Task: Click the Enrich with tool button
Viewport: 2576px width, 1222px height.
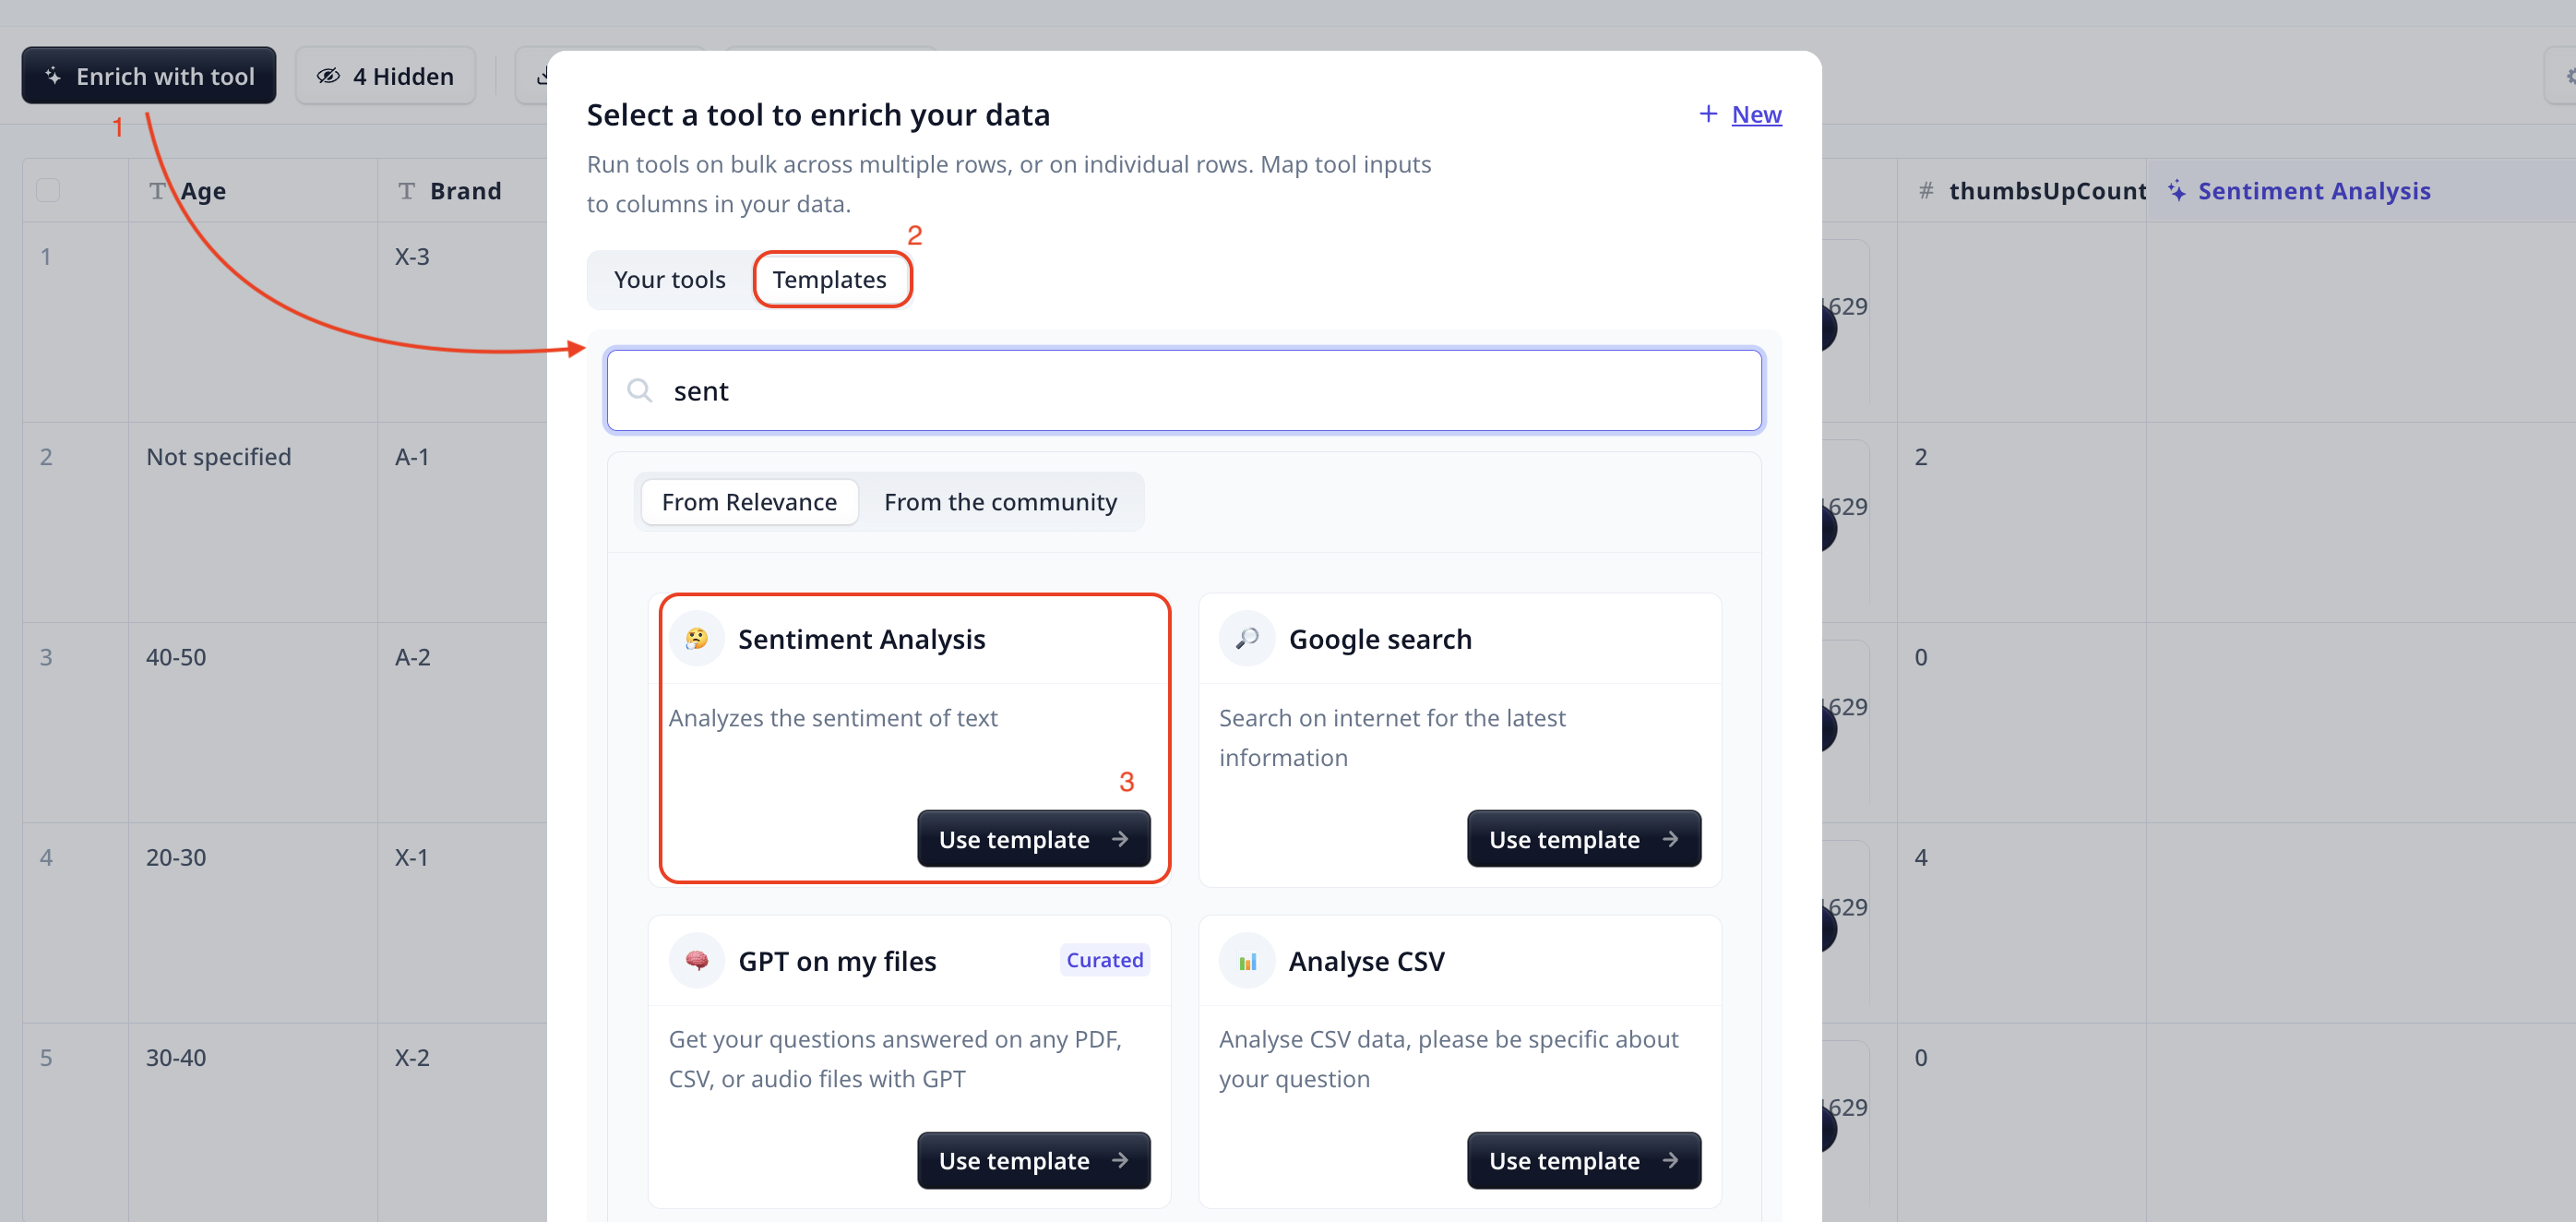Action: (x=149, y=76)
